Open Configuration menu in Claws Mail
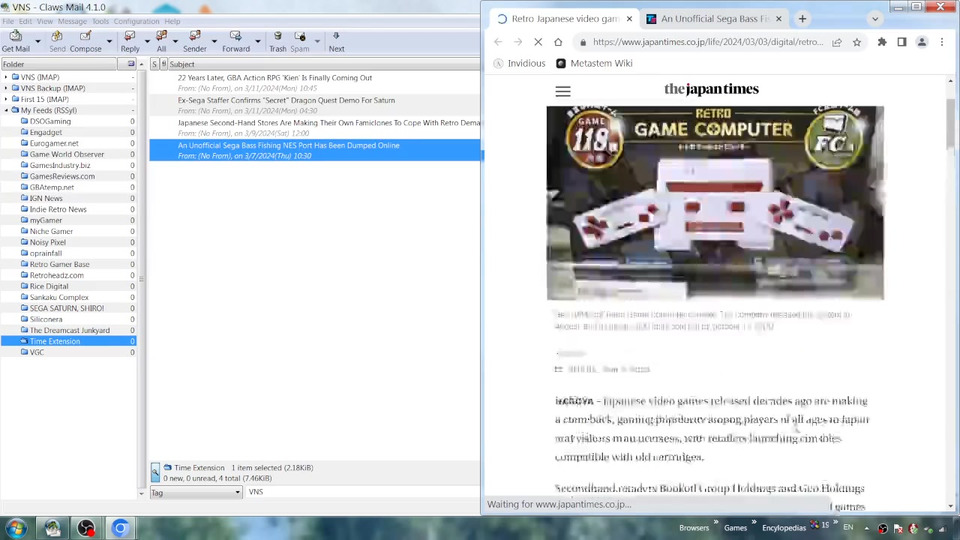This screenshot has width=960, height=540. point(136,21)
